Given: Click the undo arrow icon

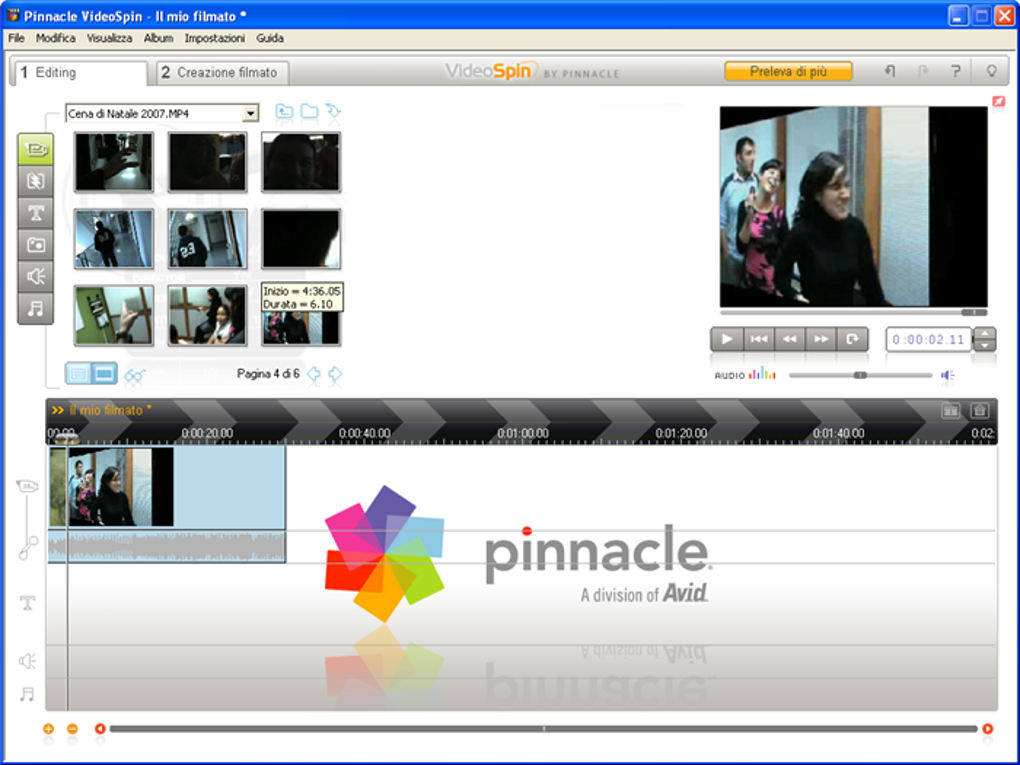Looking at the screenshot, I should click(889, 71).
